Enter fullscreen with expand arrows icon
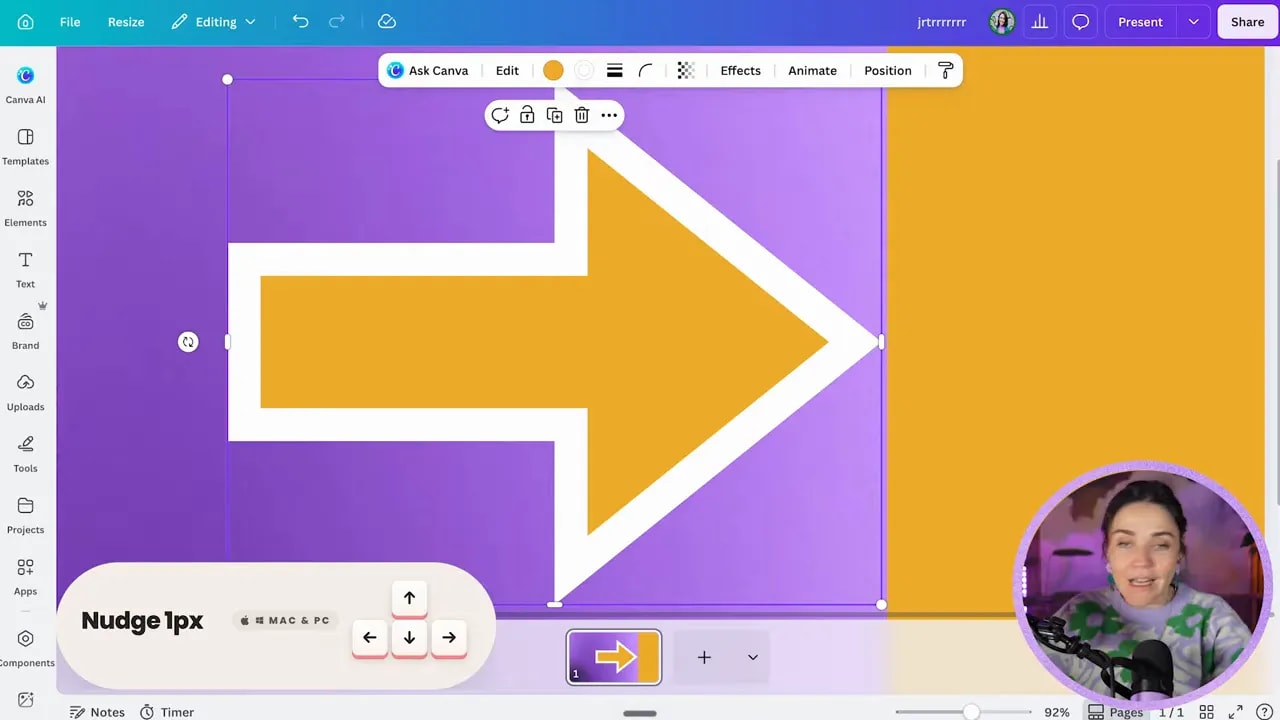Image resolution: width=1280 pixels, height=720 pixels. point(1236,712)
